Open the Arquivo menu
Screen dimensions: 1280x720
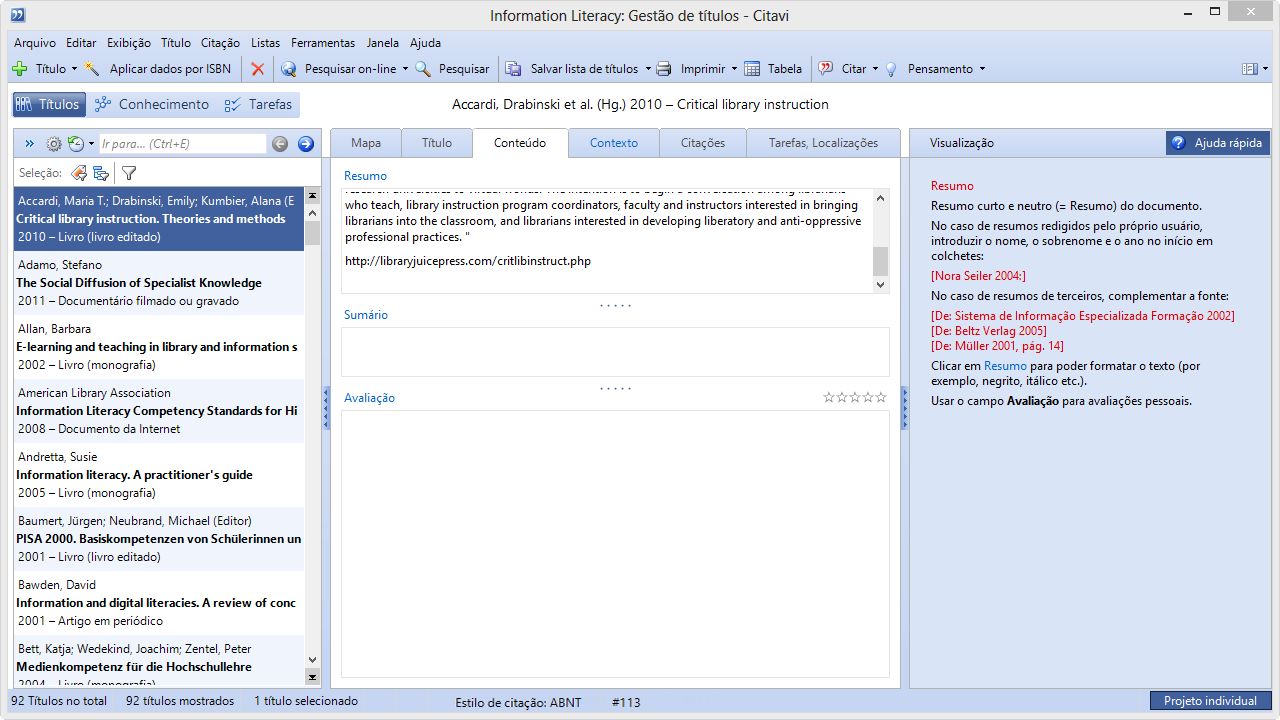click(35, 43)
